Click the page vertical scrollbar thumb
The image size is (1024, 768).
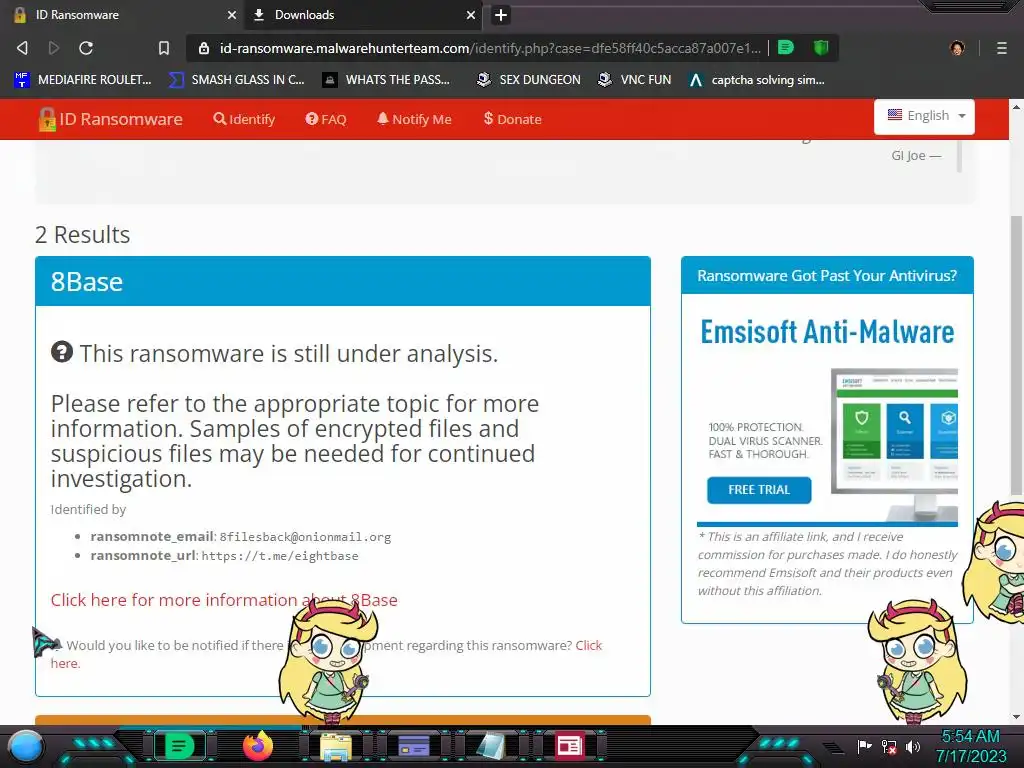pos(1016,355)
